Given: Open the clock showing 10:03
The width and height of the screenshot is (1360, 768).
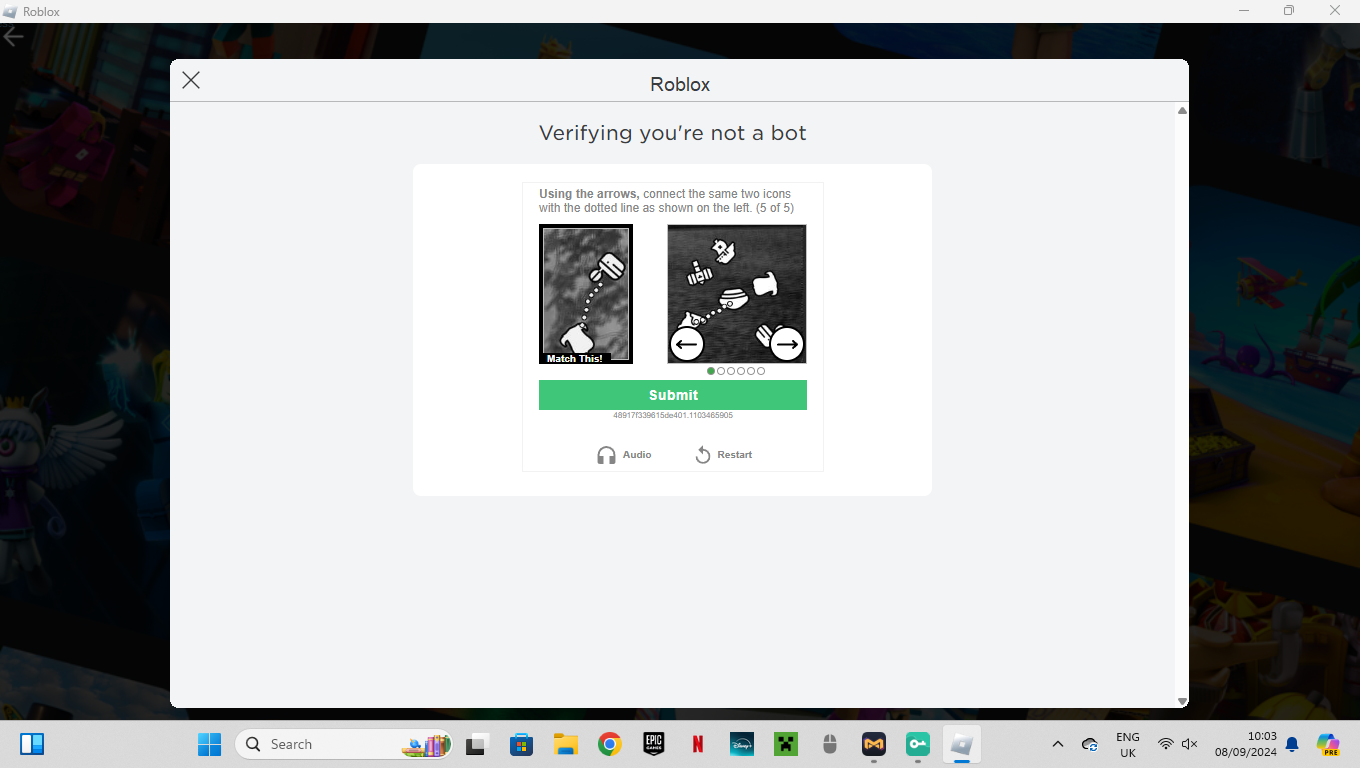Looking at the screenshot, I should (x=1246, y=745).
